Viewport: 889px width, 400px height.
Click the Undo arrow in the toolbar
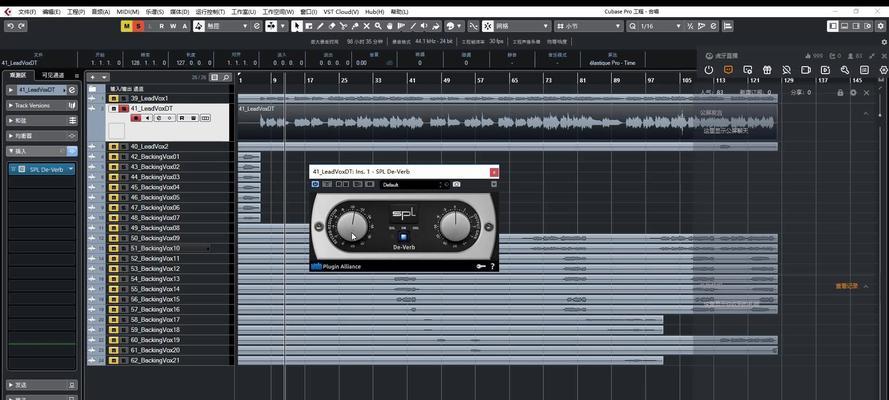11,26
